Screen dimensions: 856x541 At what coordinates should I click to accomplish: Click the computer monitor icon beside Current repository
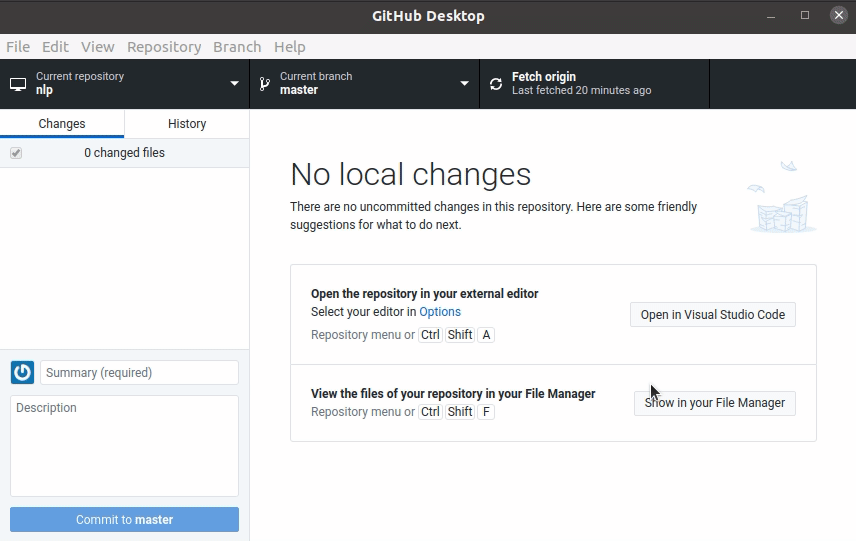tap(18, 84)
